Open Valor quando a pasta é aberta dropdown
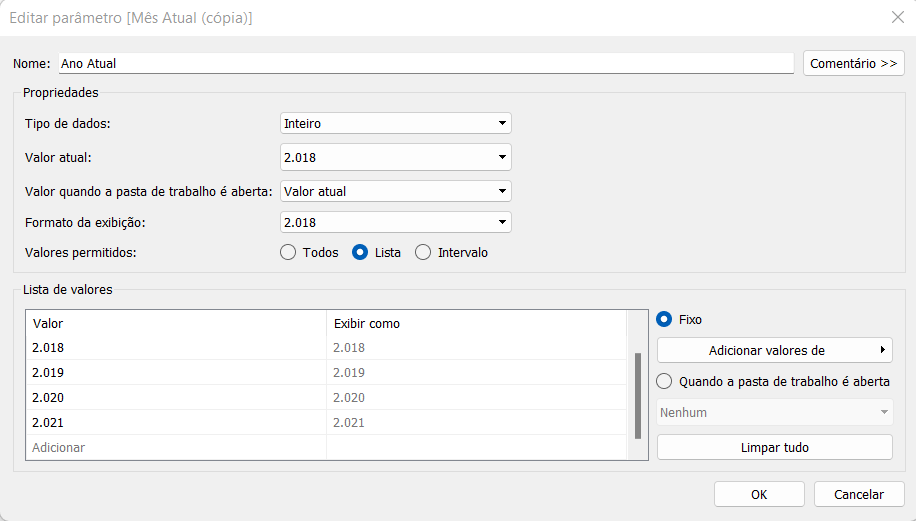Image resolution: width=916 pixels, height=521 pixels. [x=395, y=191]
